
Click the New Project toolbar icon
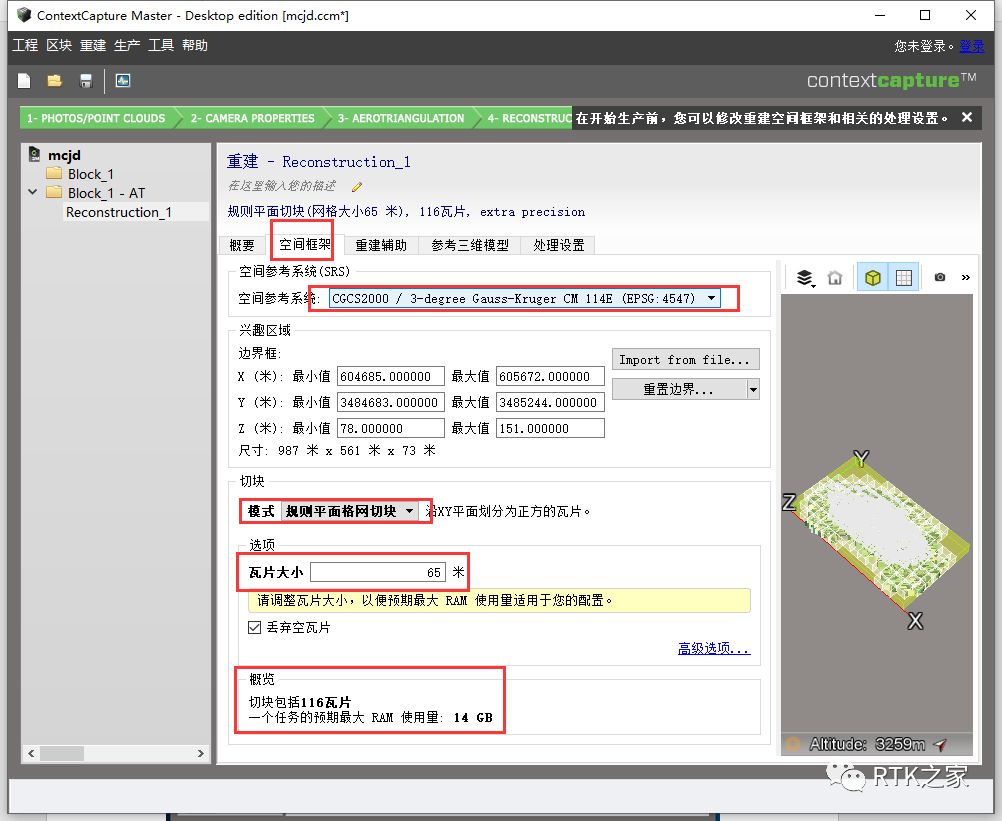click(24, 81)
